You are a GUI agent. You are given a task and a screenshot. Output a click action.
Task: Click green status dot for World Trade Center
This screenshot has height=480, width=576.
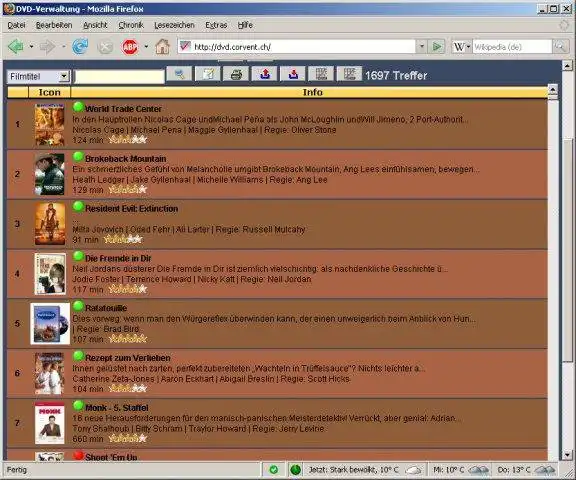[78, 107]
